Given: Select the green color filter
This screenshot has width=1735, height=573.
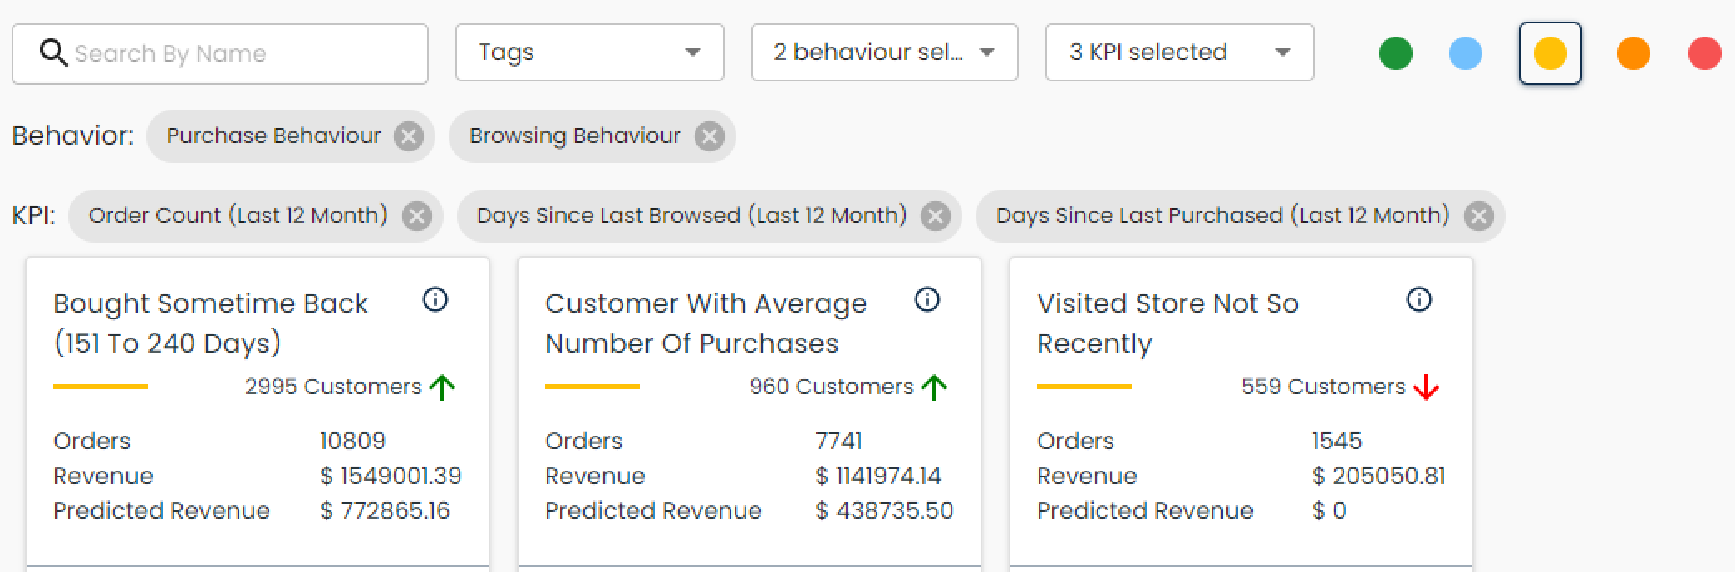Looking at the screenshot, I should [x=1396, y=53].
